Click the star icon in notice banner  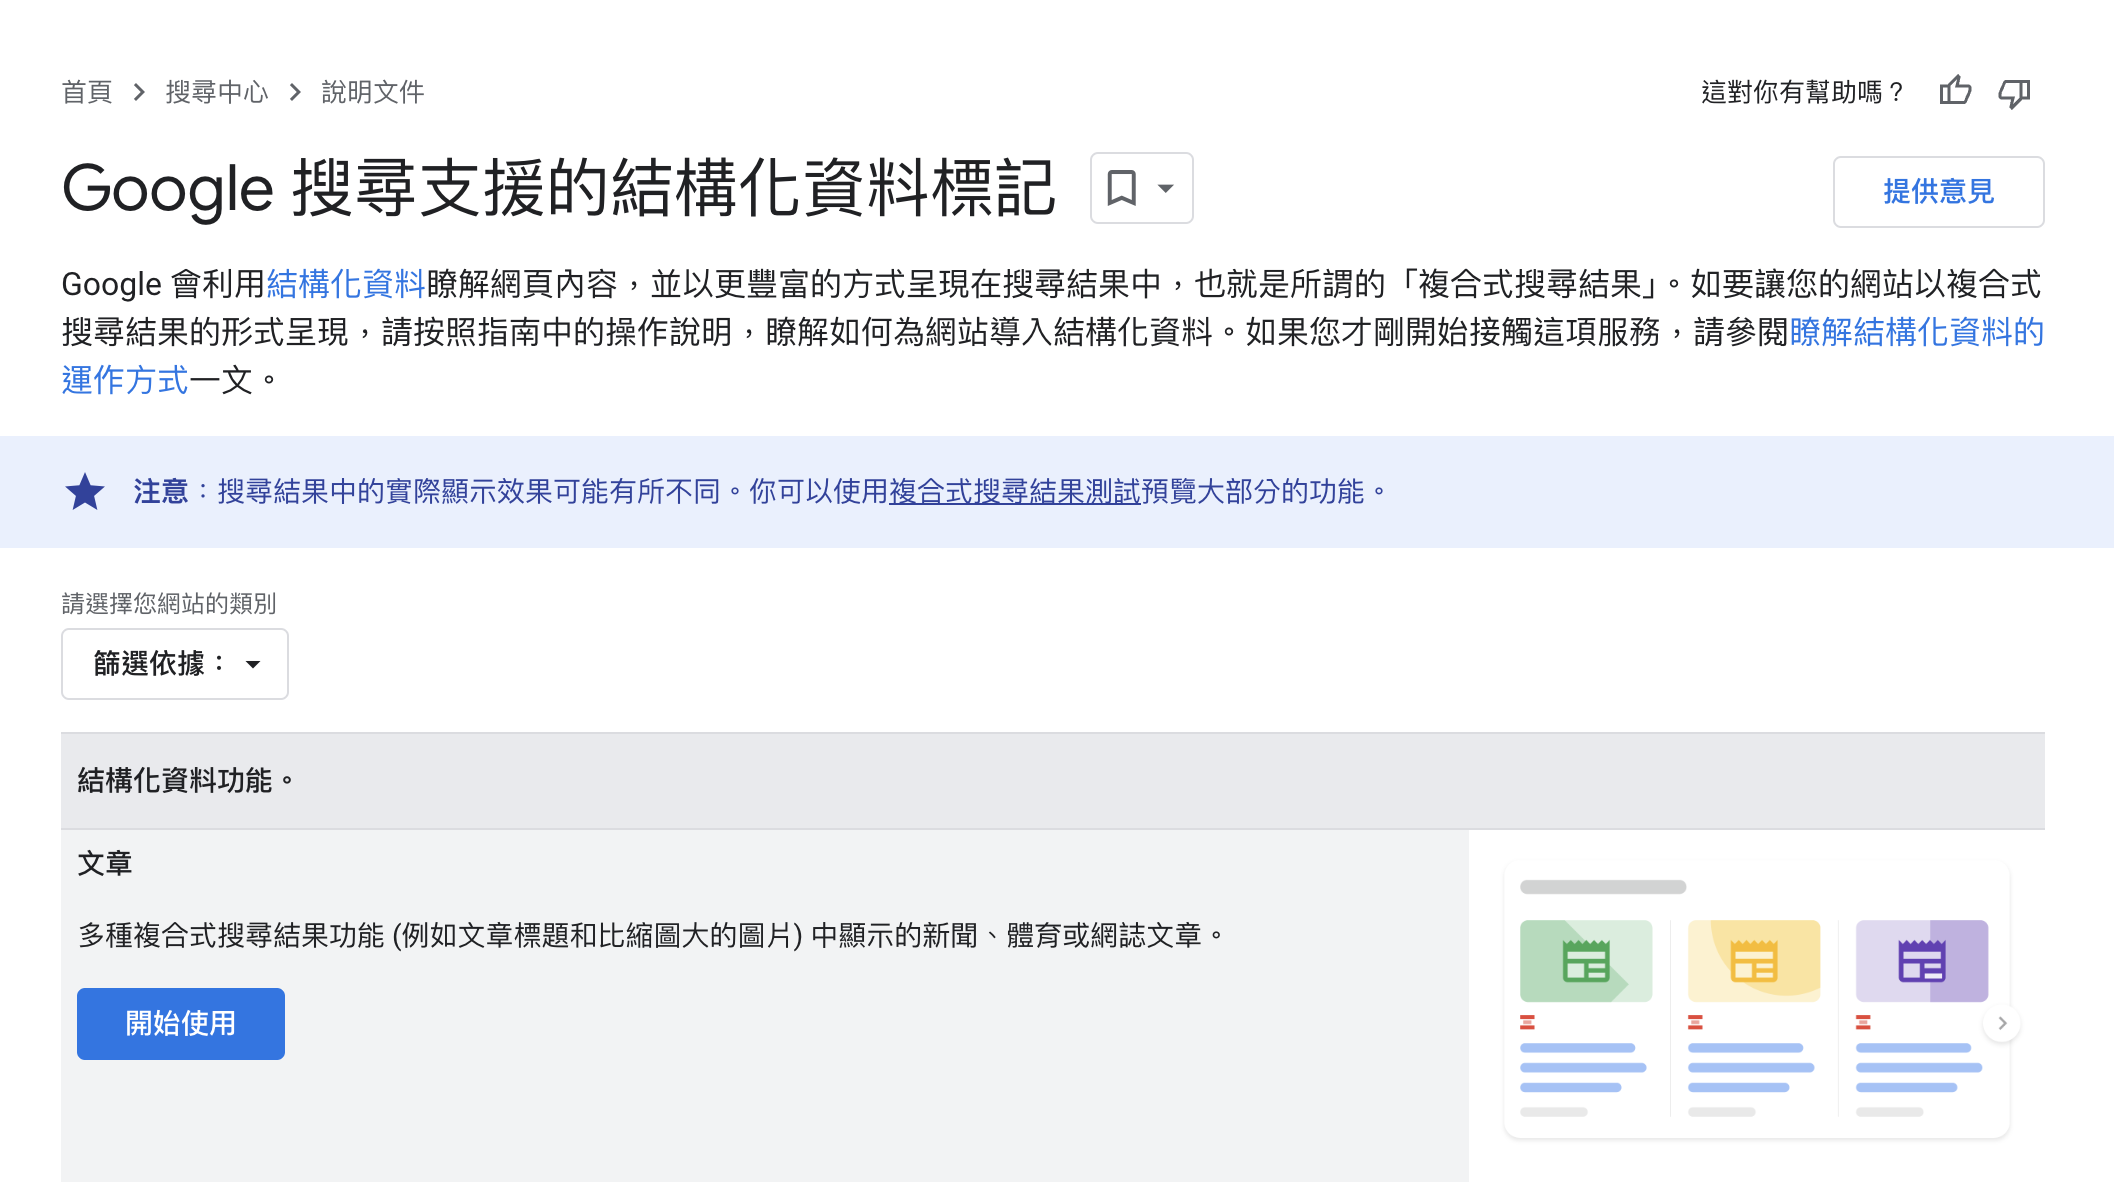85,492
